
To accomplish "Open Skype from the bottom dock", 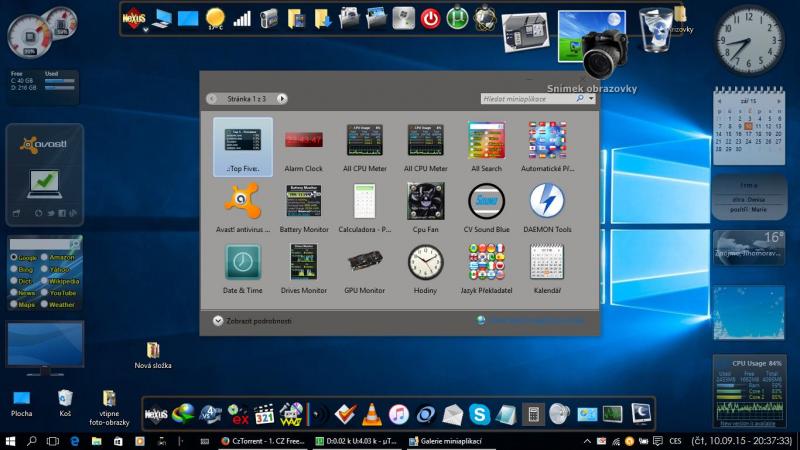I will 480,414.
